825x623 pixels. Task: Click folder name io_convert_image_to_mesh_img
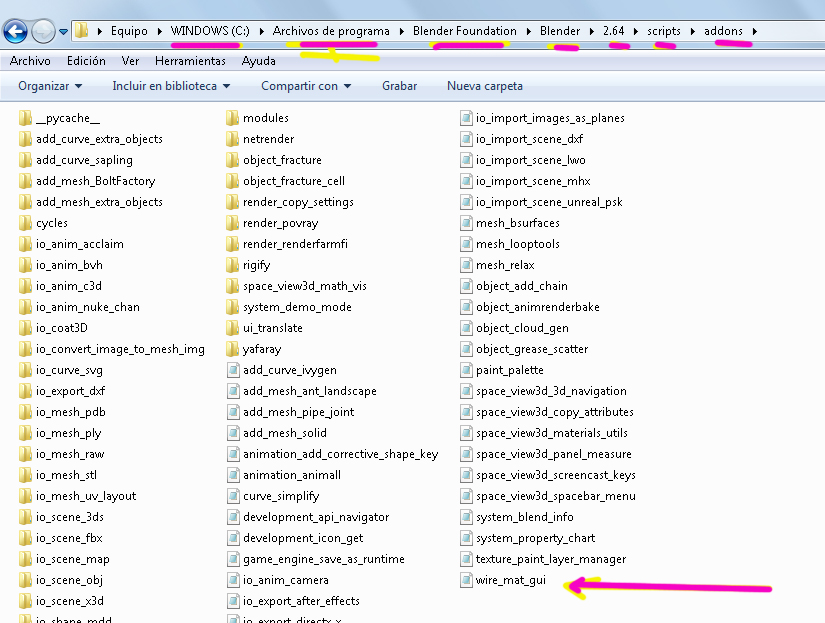(120, 349)
